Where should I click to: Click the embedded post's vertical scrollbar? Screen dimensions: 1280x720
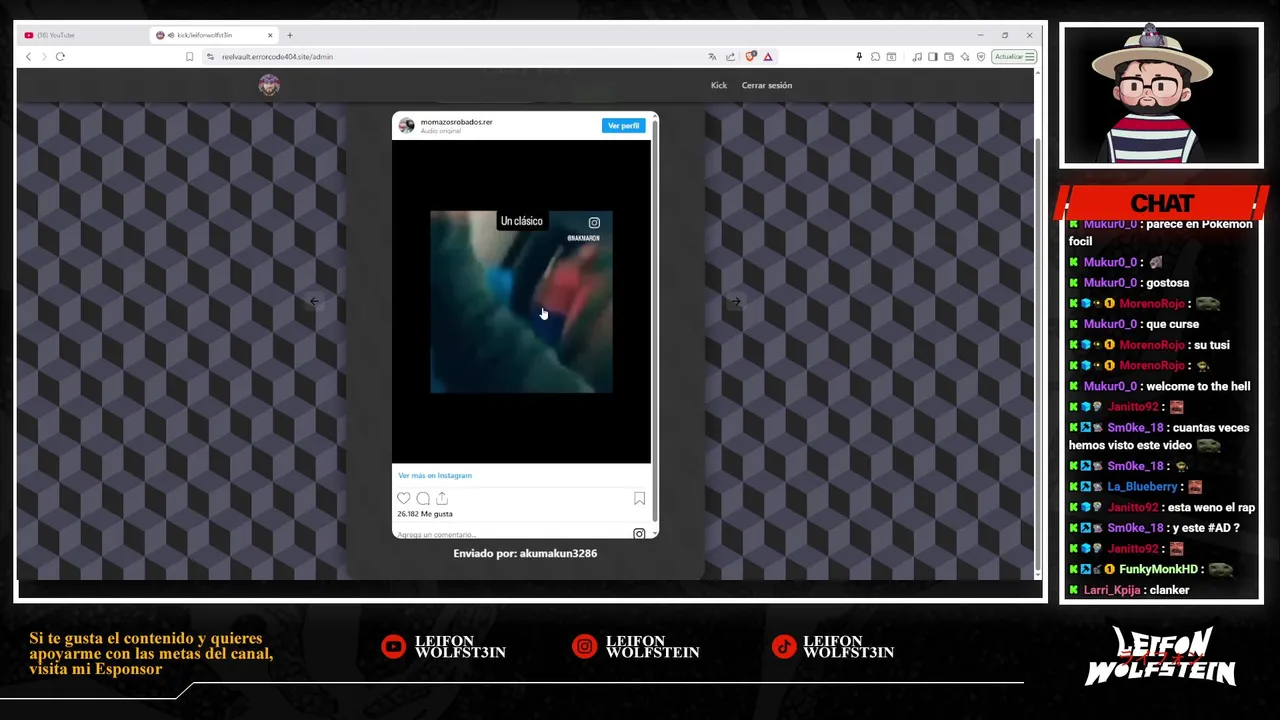[x=655, y=320]
